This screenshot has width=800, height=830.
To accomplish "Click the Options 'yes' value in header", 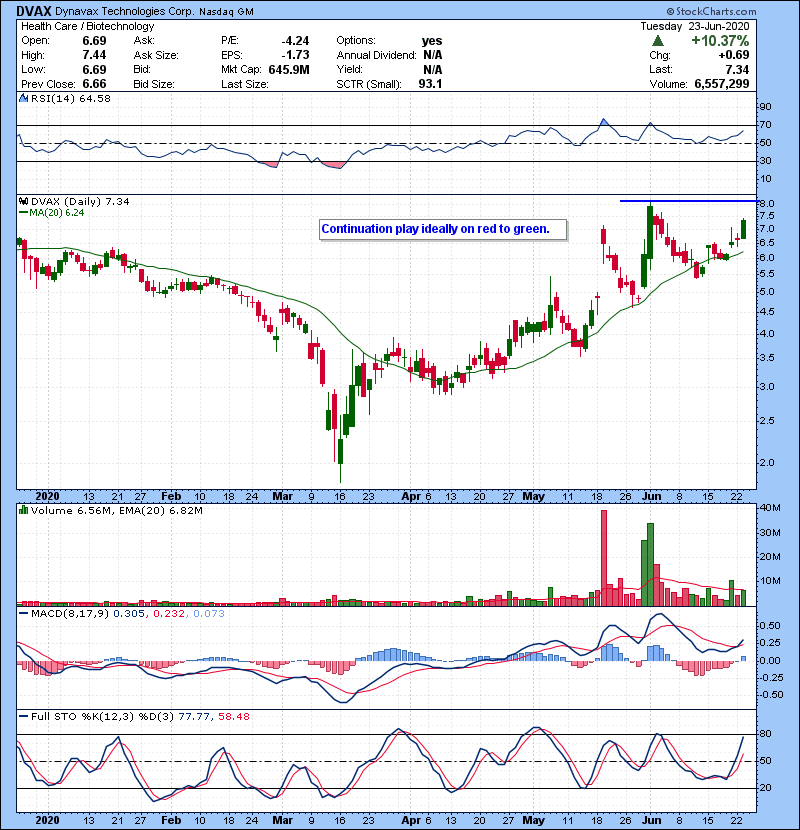I will pos(432,40).
